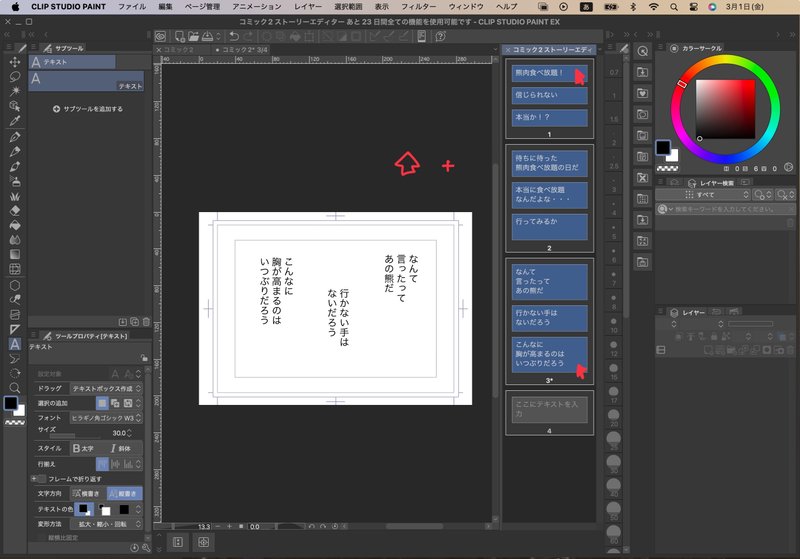
Task: Open file via folder icon
Action: pyautogui.click(x=193, y=36)
